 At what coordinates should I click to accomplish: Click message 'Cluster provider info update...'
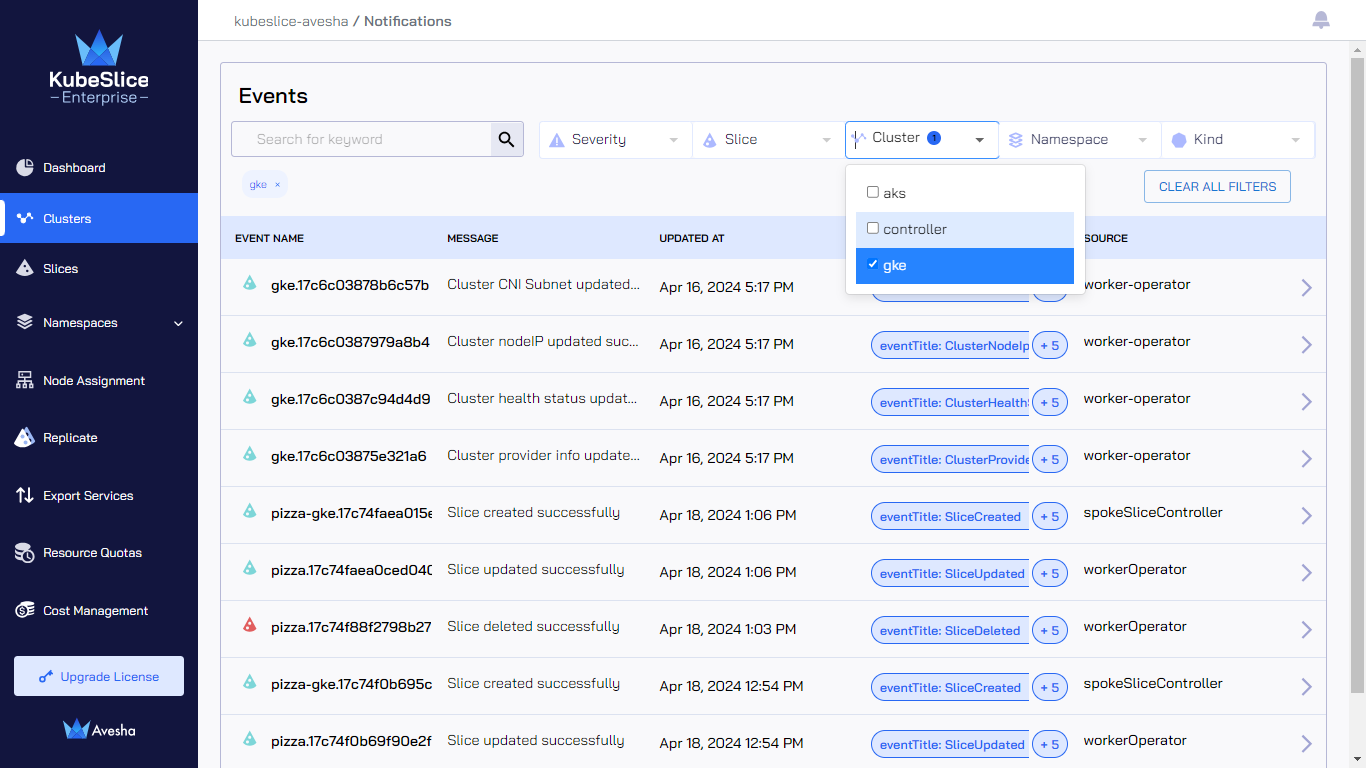click(543, 456)
